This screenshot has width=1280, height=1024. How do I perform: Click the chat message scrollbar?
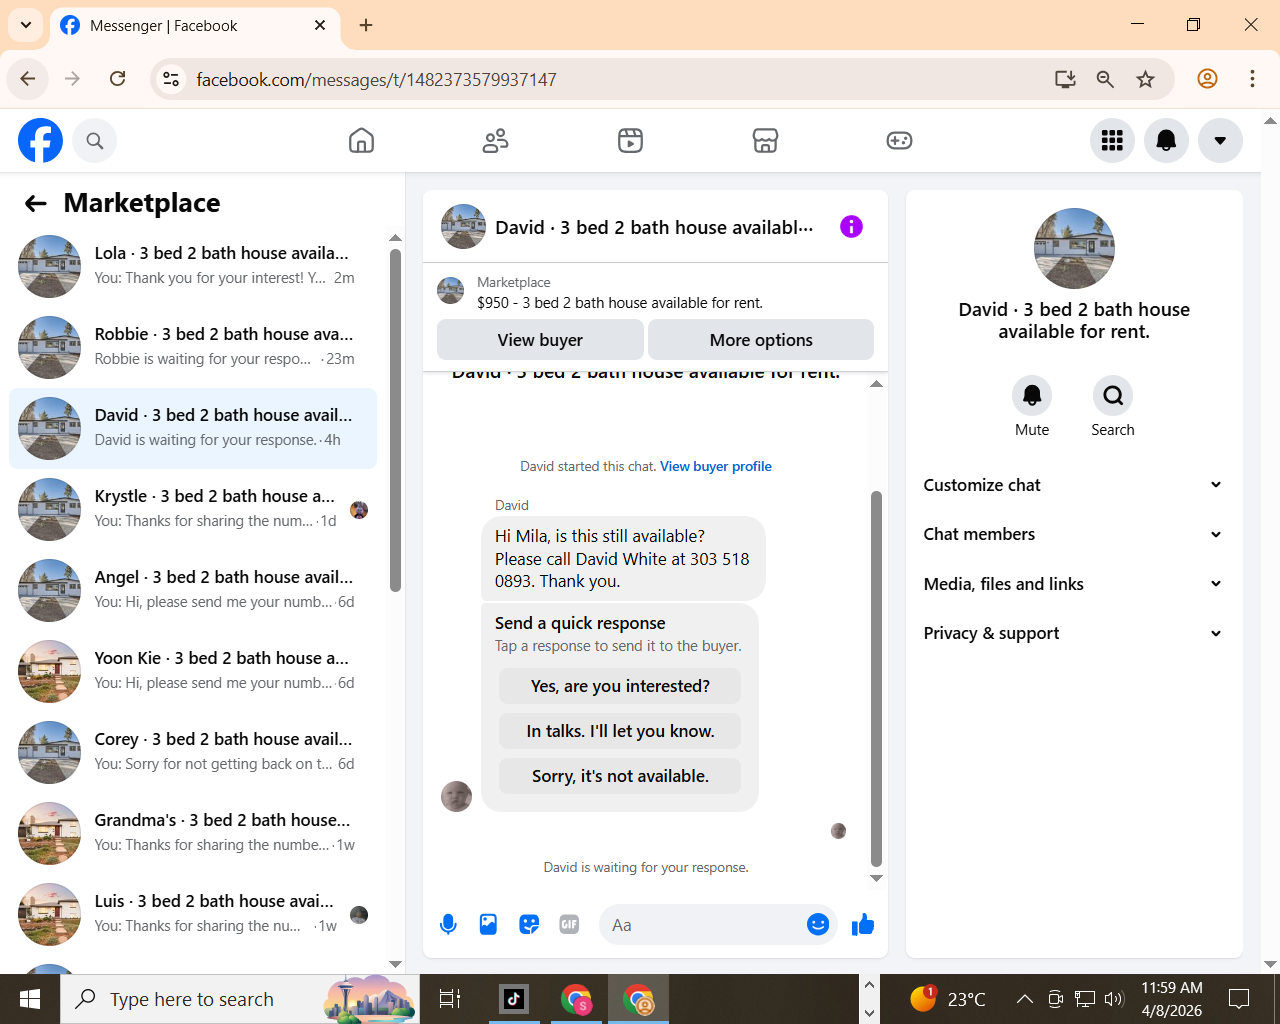coord(876,679)
